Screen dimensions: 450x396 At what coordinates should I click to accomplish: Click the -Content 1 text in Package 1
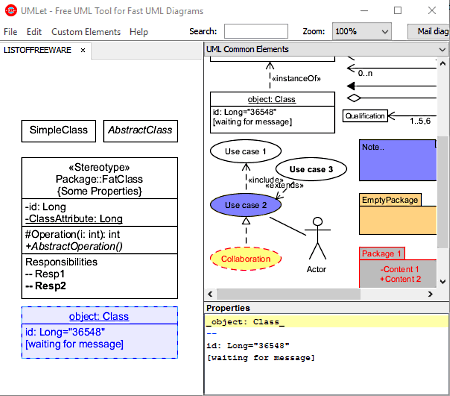coord(400,269)
